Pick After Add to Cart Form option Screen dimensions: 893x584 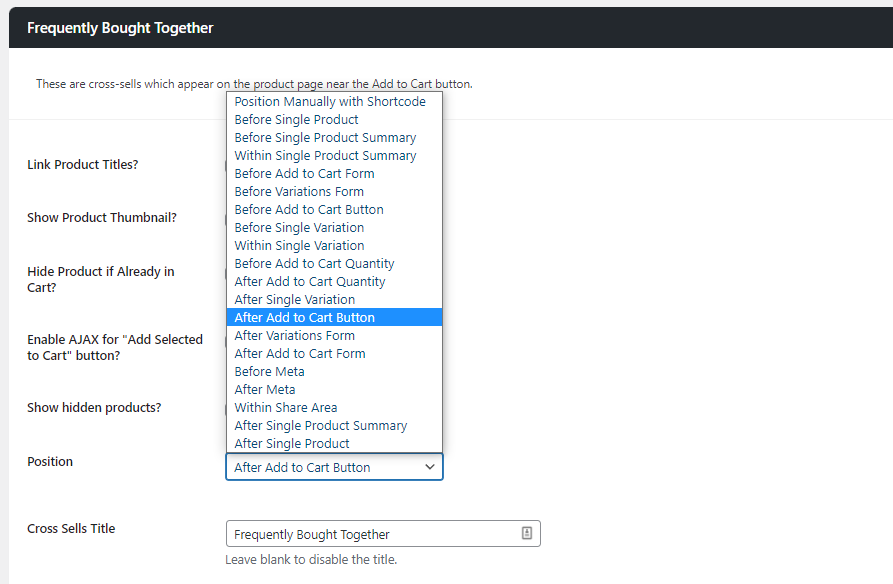pos(300,353)
